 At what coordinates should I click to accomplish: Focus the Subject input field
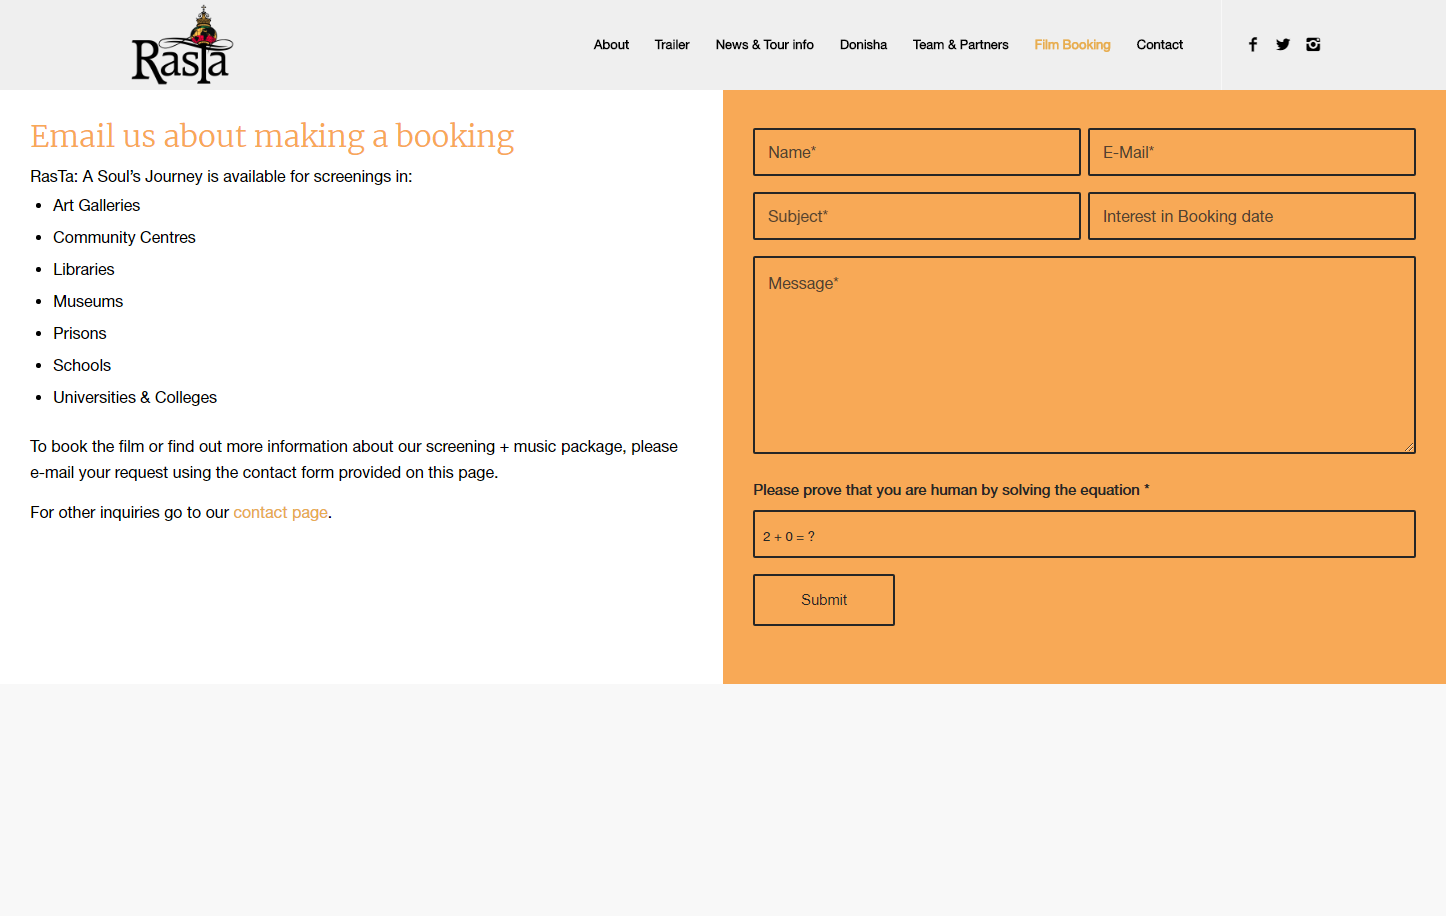(x=917, y=216)
